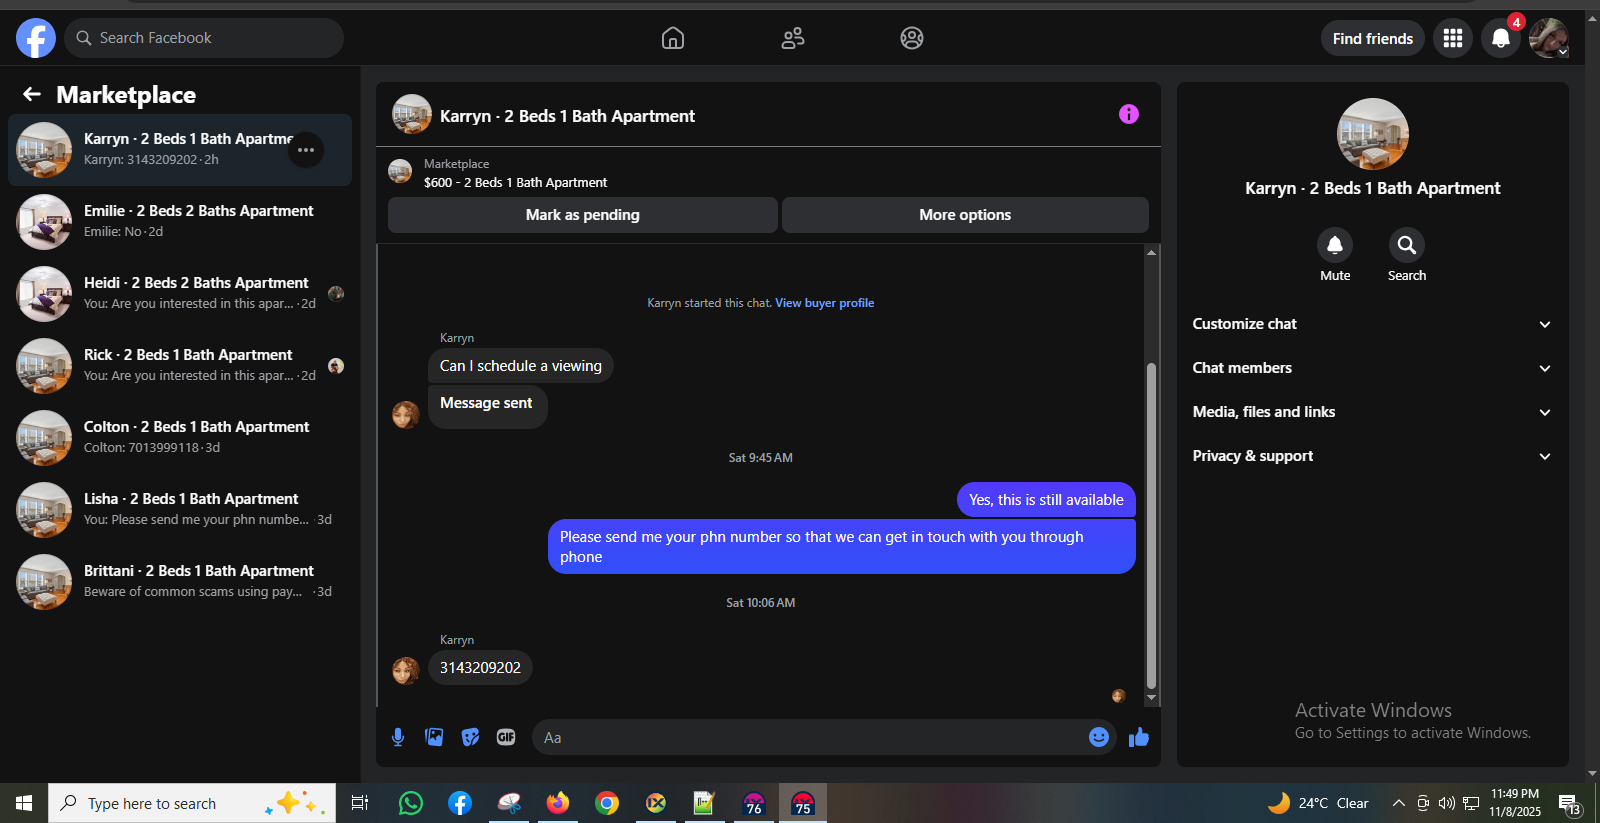Open the Friends icon in top navigation

click(x=793, y=38)
